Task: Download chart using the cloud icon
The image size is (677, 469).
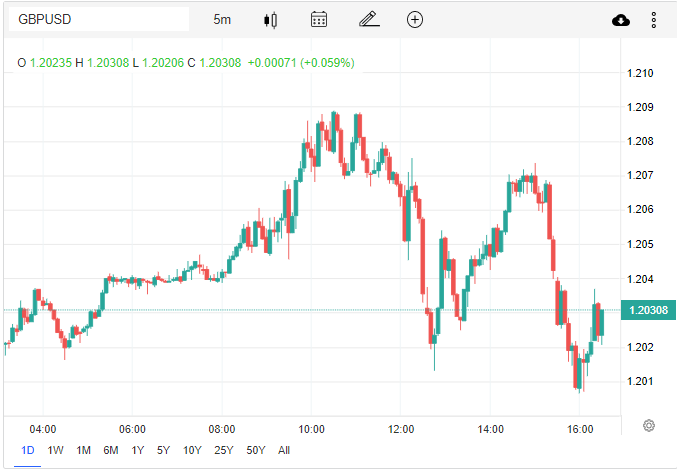Action: click(x=620, y=20)
